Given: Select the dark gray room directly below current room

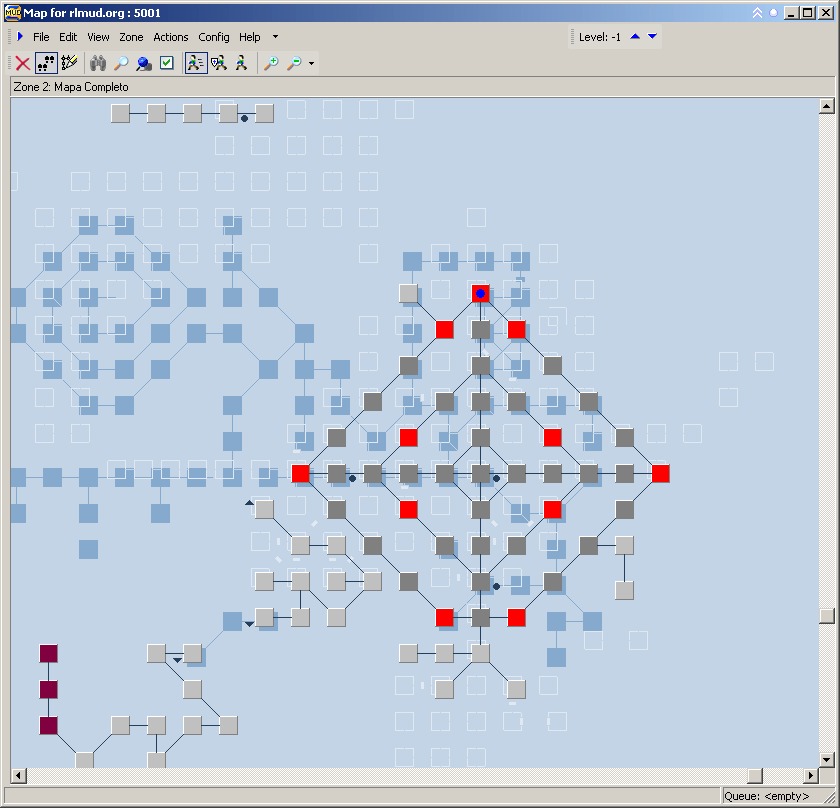Looking at the screenshot, I should (481, 330).
